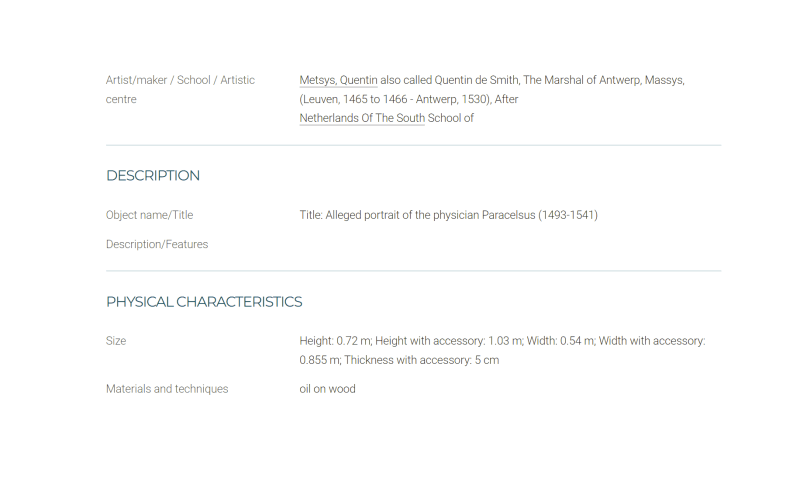Viewport: 800px width, 484px height.
Task: Select the PHYSICAL CHARACTERISTICS heading
Action: pos(204,302)
